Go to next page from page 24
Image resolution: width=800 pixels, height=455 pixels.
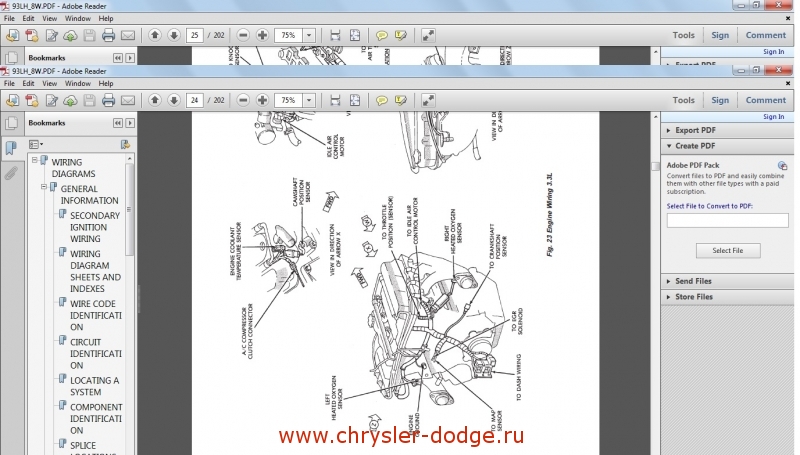[173, 101]
